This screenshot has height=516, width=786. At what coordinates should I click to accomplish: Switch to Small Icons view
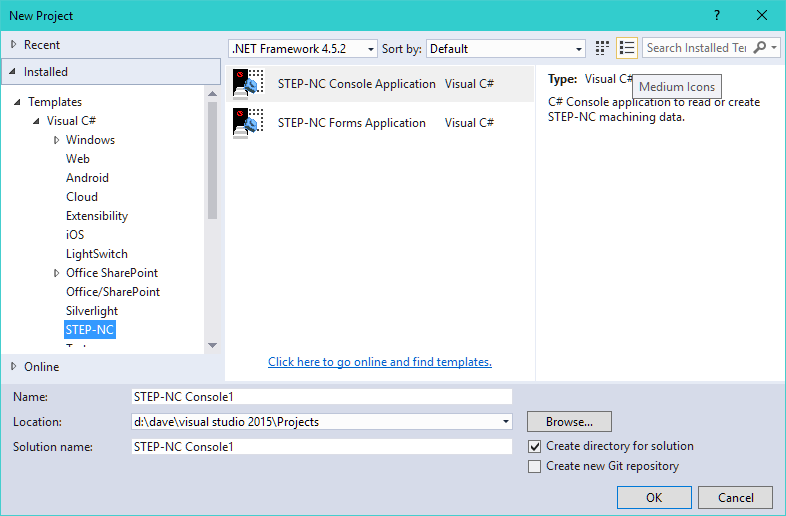click(x=602, y=48)
